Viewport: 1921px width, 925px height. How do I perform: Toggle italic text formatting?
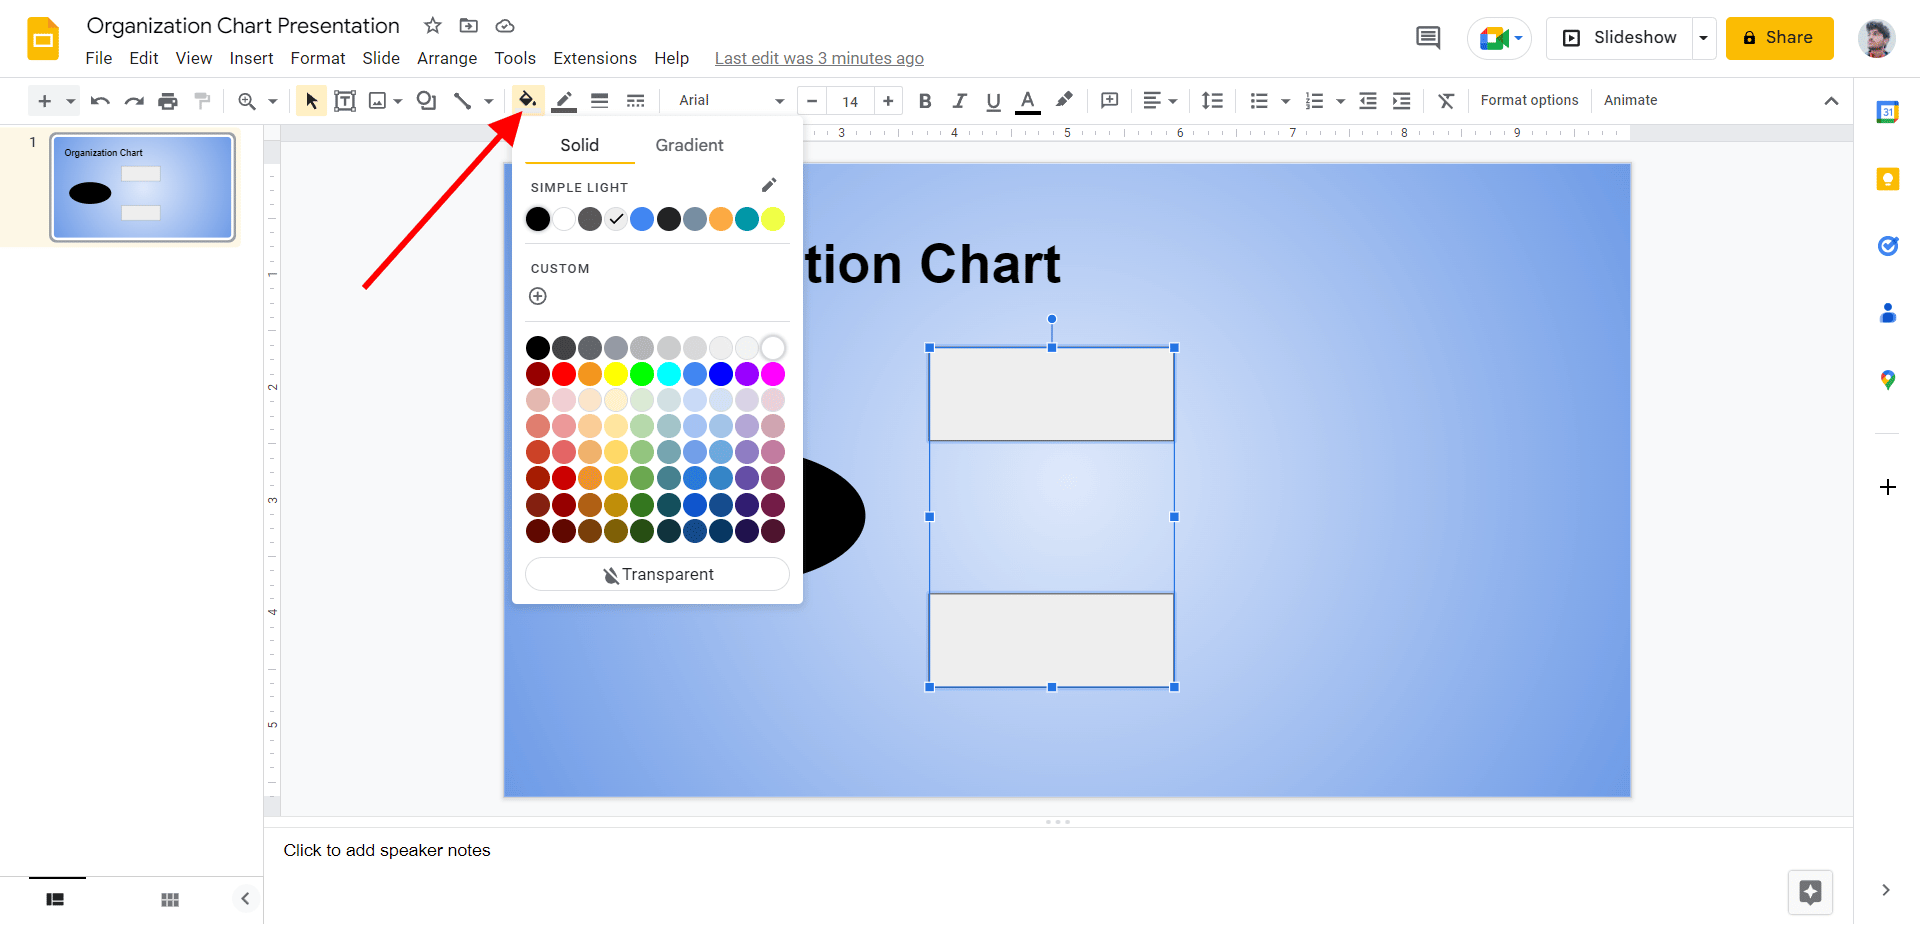(x=959, y=101)
